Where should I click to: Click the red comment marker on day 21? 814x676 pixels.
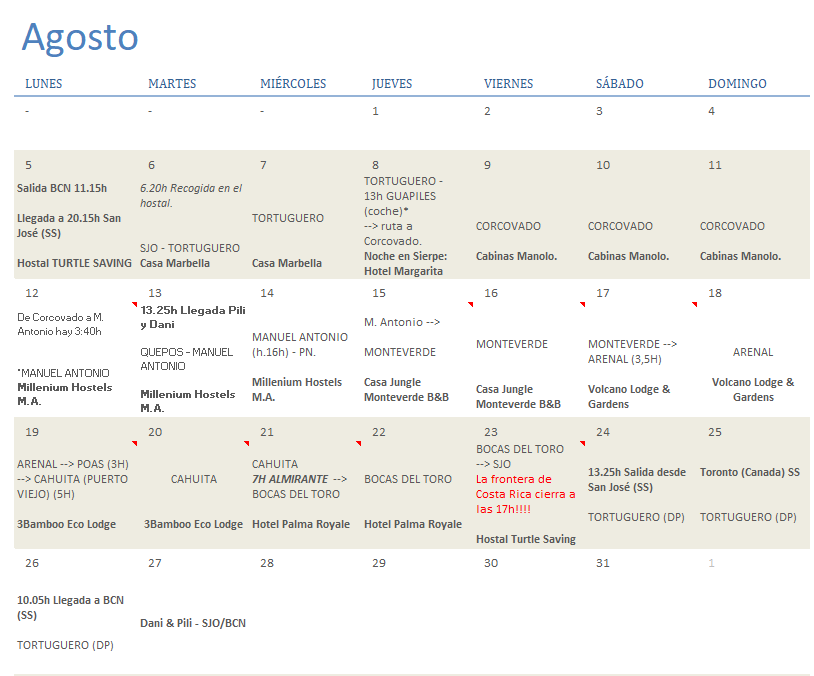click(x=358, y=442)
